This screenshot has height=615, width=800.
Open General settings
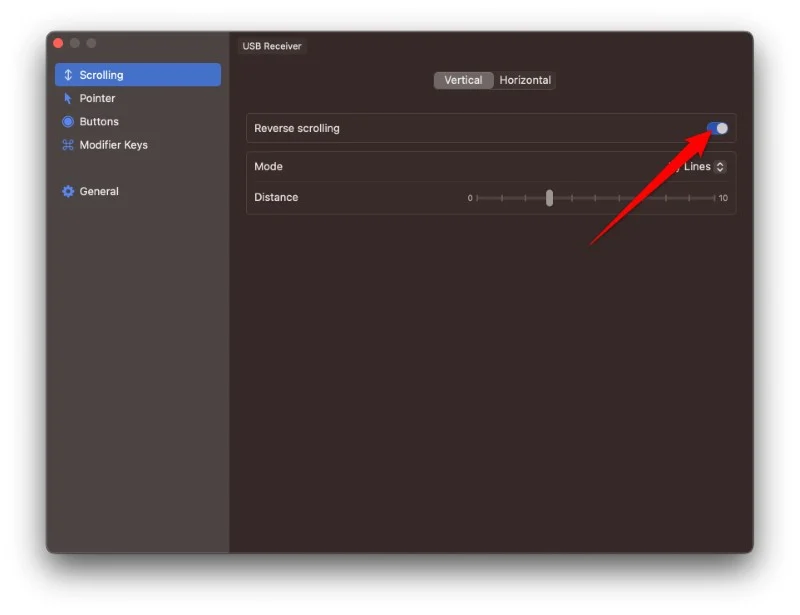pos(138,191)
